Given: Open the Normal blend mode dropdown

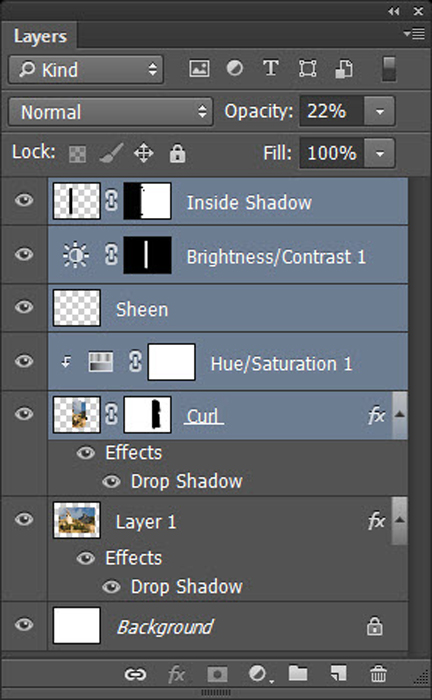Looking at the screenshot, I should 110,112.
